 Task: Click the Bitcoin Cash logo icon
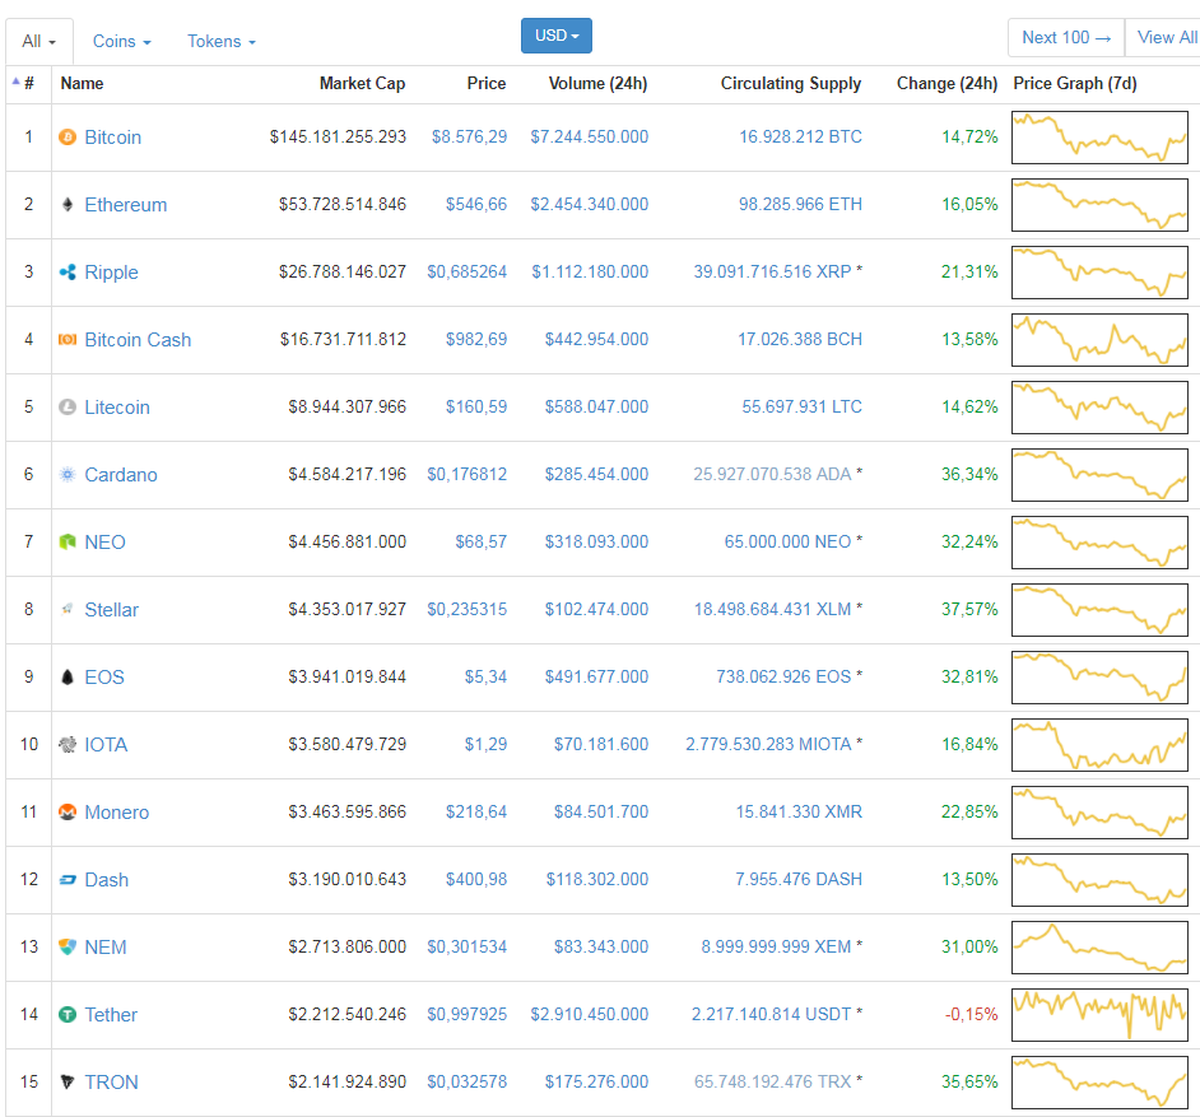pos(67,340)
